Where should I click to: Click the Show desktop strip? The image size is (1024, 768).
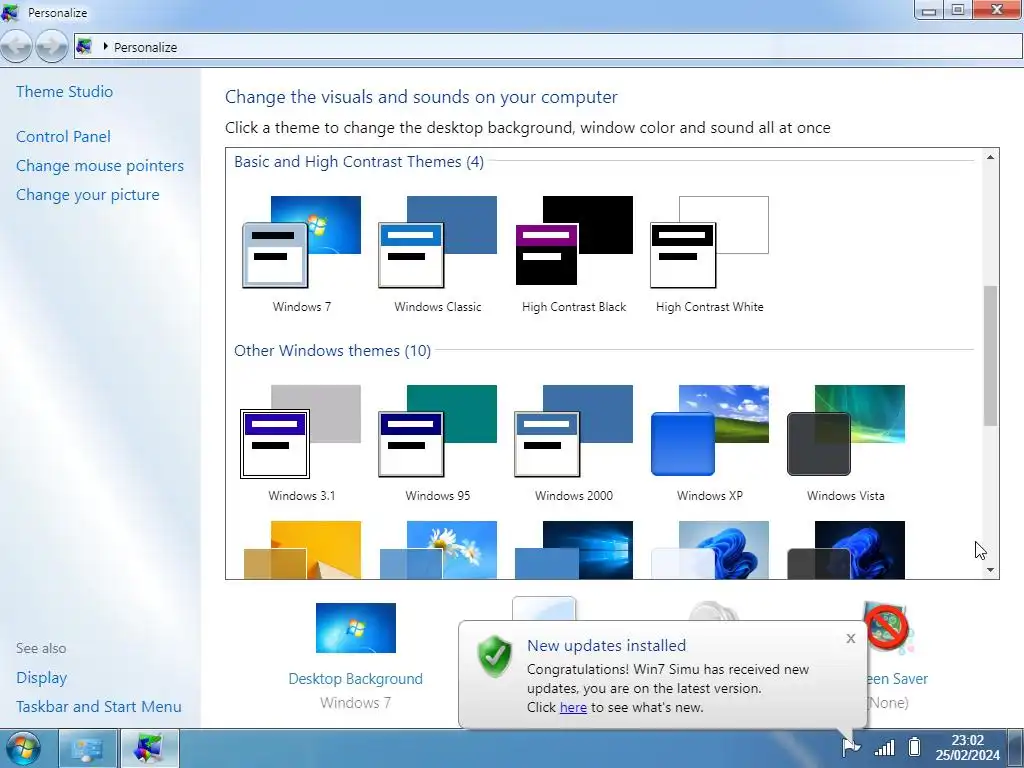[x=1016, y=748]
